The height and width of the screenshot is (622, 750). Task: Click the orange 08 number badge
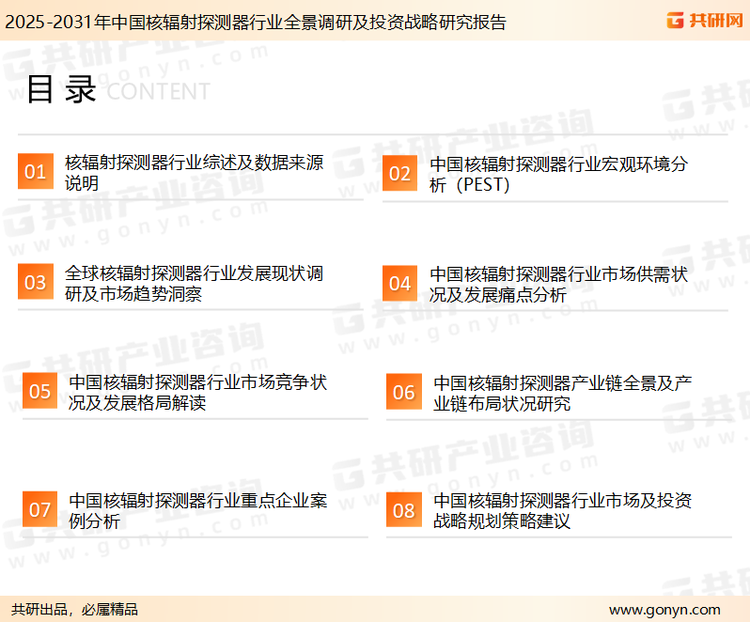(404, 510)
